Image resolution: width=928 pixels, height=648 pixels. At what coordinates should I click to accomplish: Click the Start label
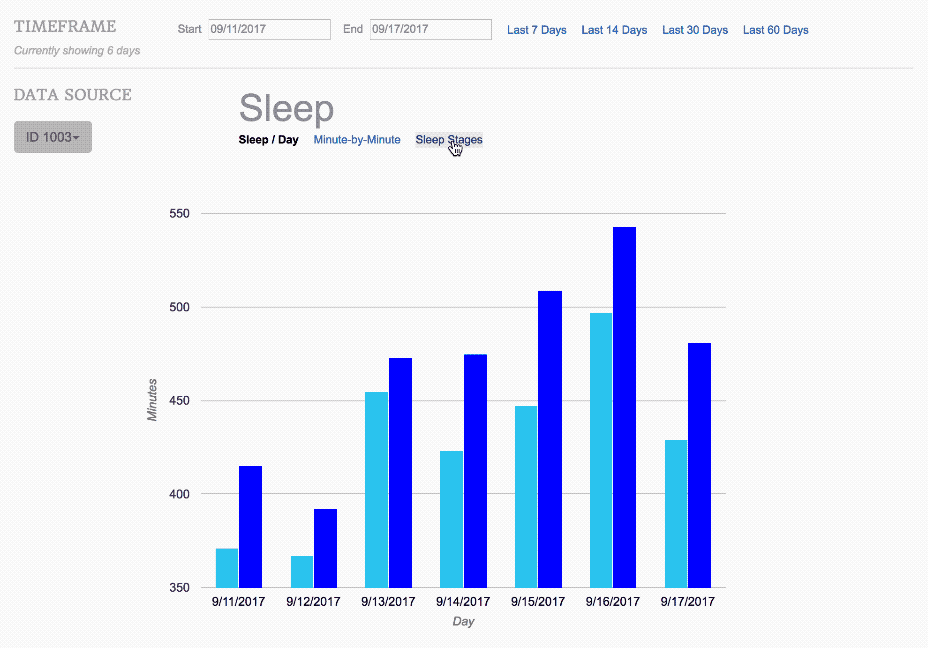click(x=189, y=29)
